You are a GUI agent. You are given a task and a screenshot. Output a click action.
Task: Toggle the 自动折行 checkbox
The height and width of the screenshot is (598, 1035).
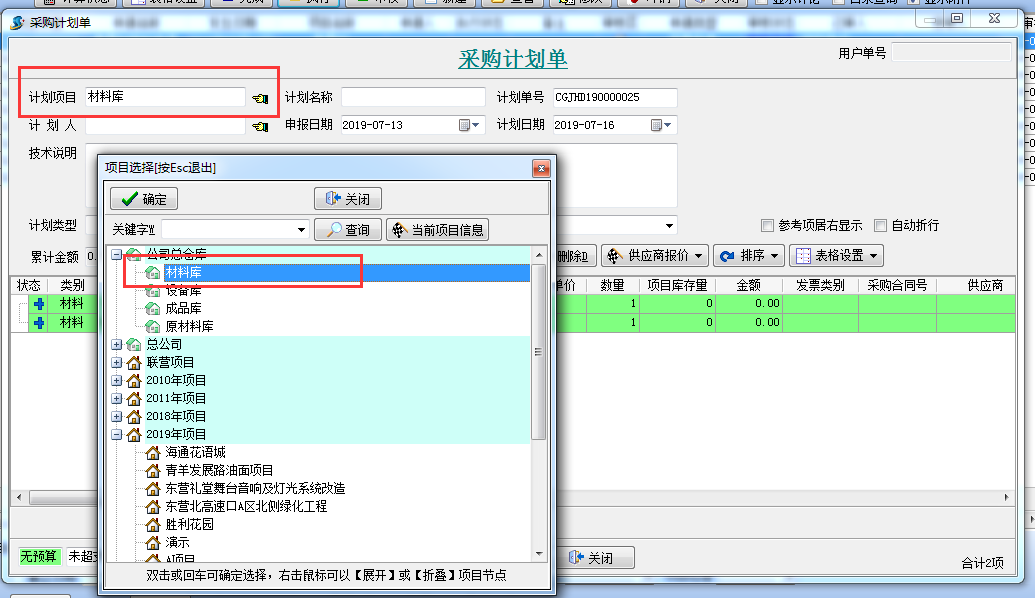[881, 225]
